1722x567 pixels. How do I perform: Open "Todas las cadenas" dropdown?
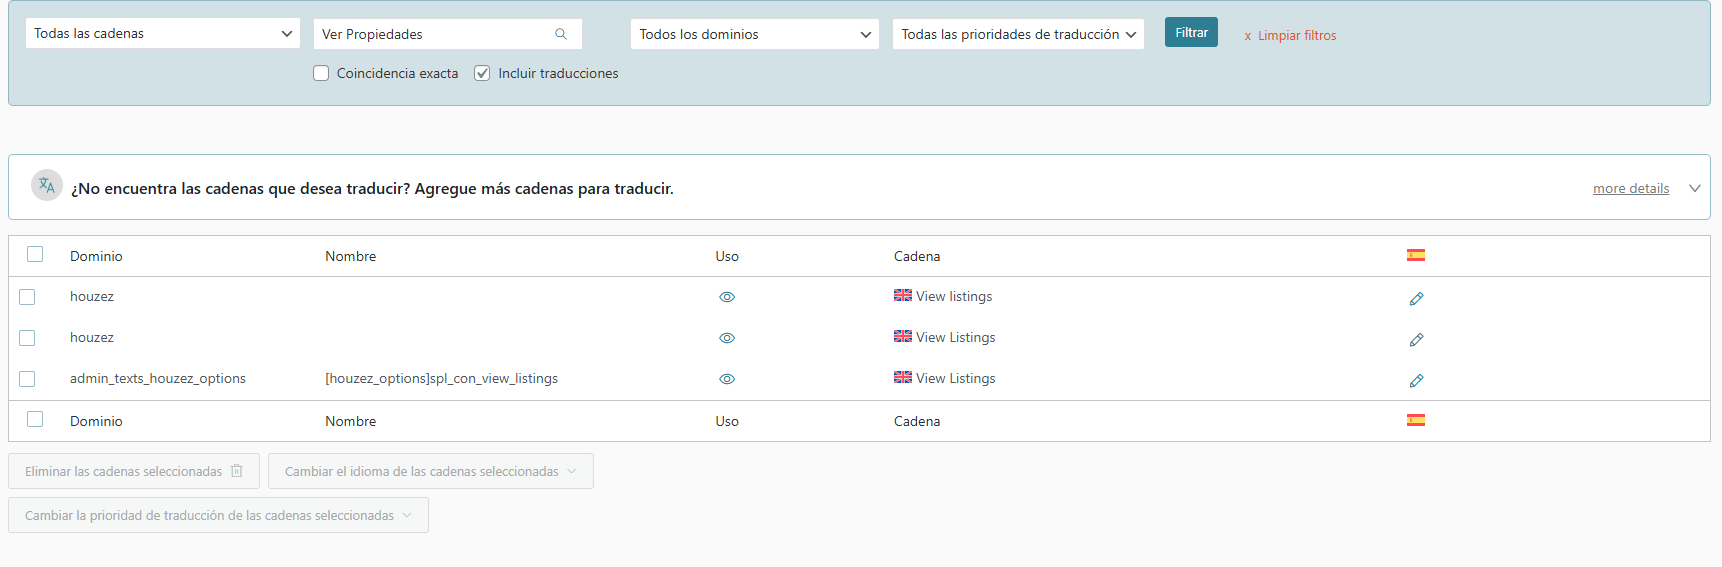pyautogui.click(x=162, y=33)
